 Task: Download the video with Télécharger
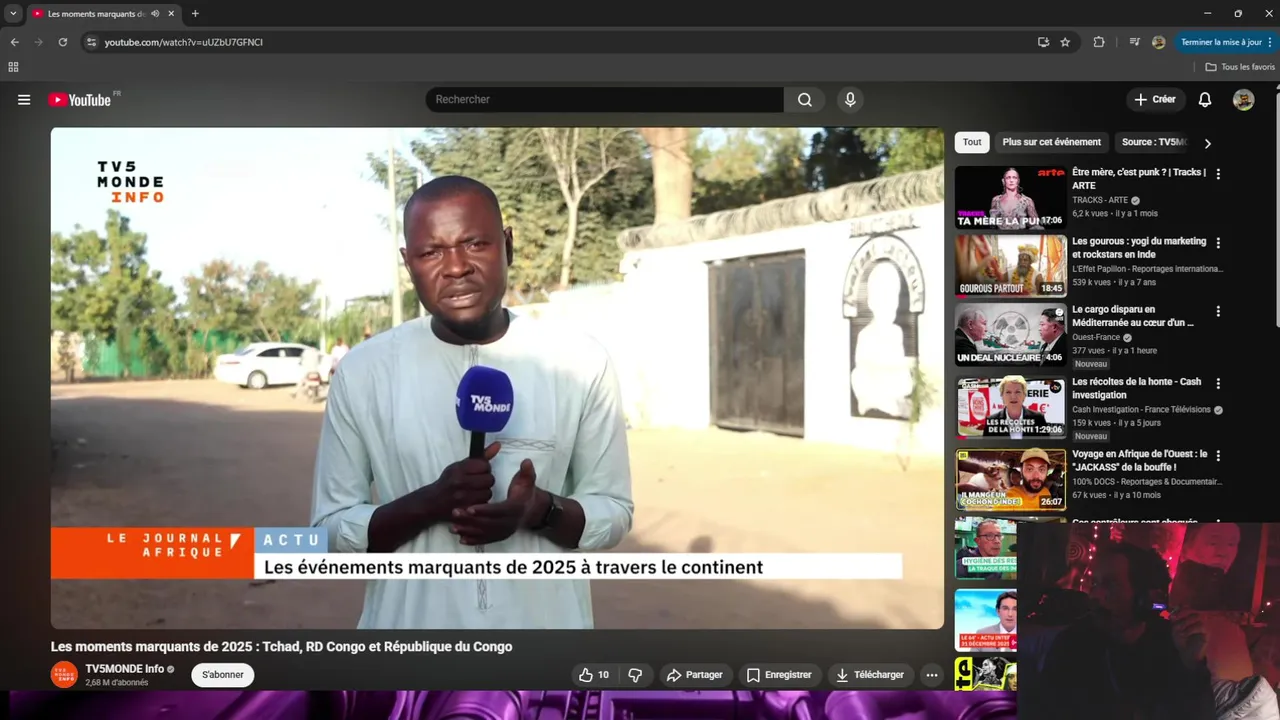[870, 675]
